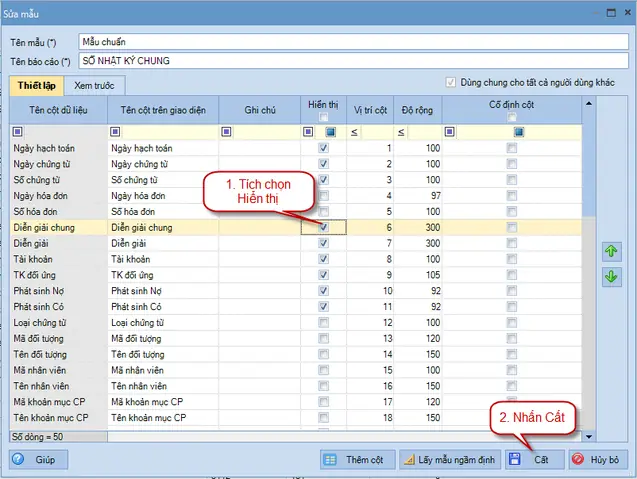Click the Tên cột trên giao diện column header
Image resolution: width=637 pixels, height=479 pixels.
[x=163, y=110]
